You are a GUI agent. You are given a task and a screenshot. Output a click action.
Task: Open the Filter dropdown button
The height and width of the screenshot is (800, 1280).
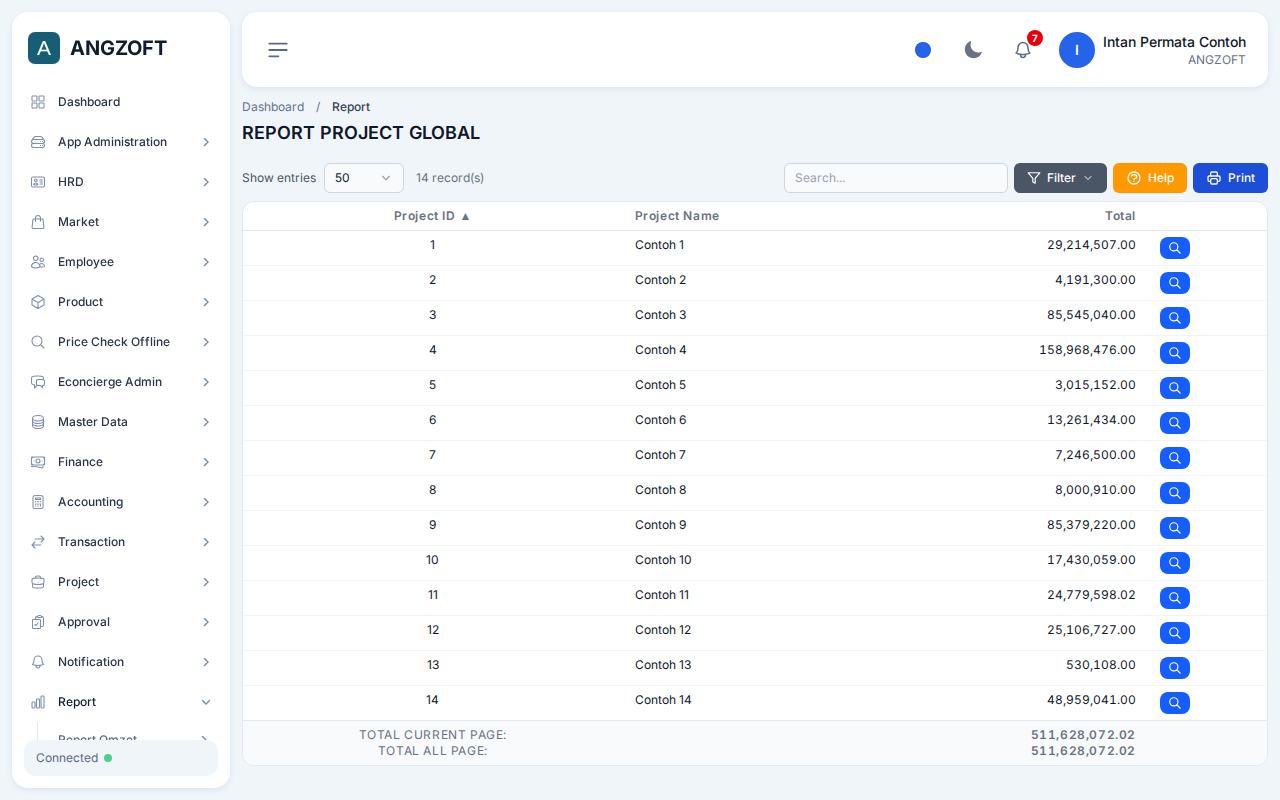click(x=1060, y=178)
